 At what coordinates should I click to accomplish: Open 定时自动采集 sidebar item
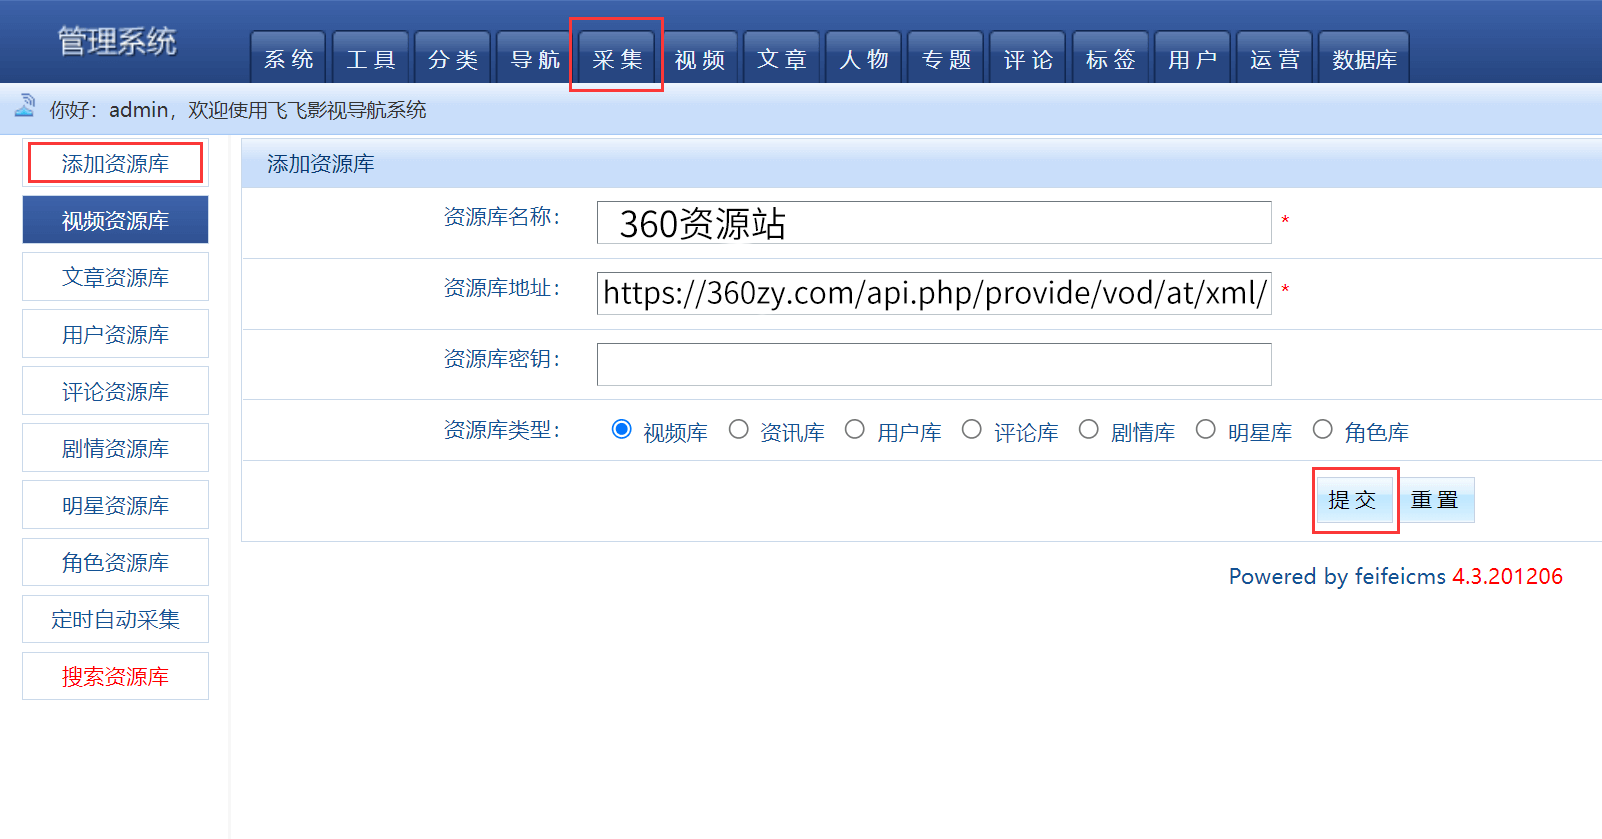(115, 619)
